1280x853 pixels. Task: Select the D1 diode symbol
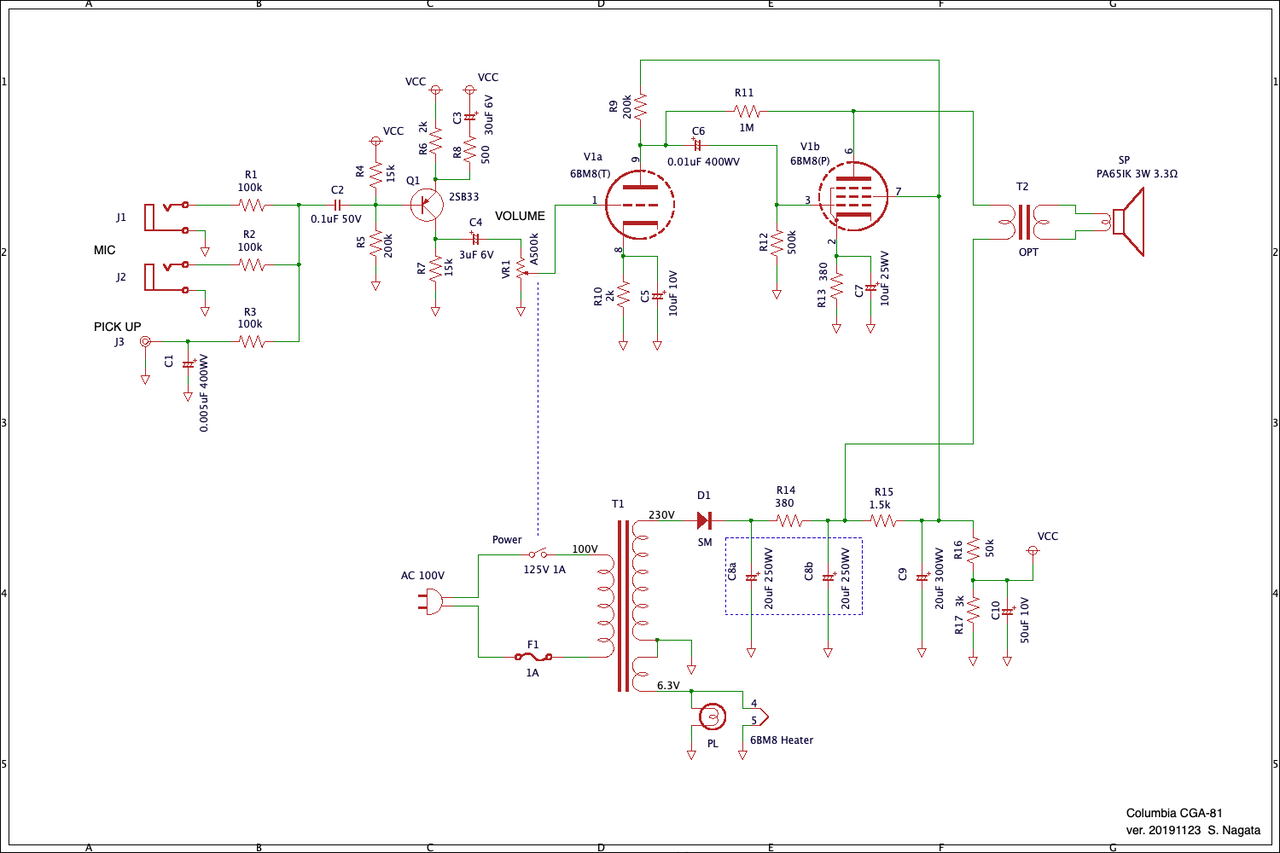703,520
